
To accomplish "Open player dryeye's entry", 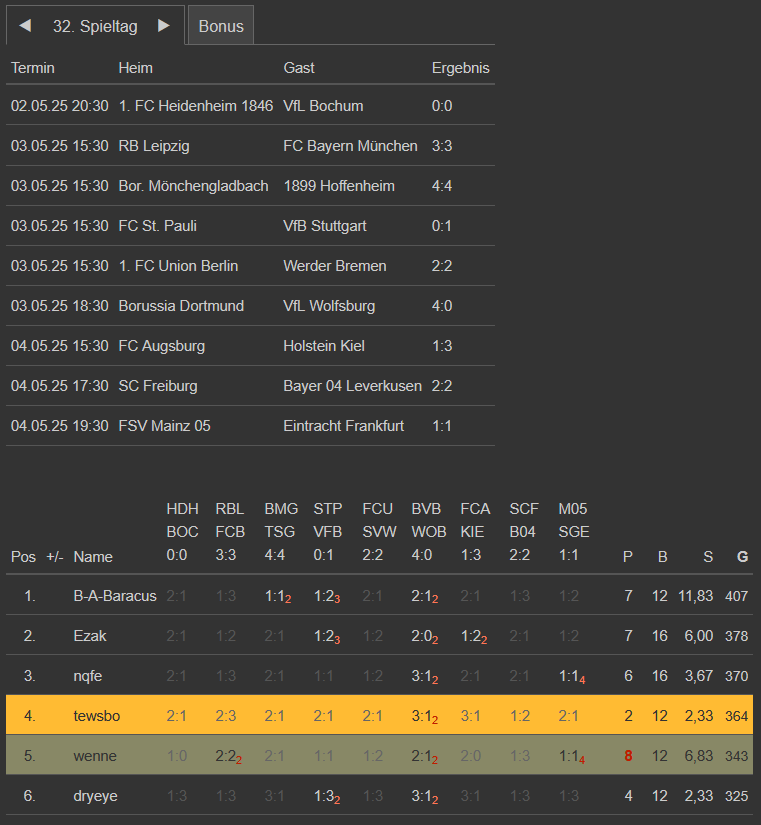I will [x=96, y=796].
